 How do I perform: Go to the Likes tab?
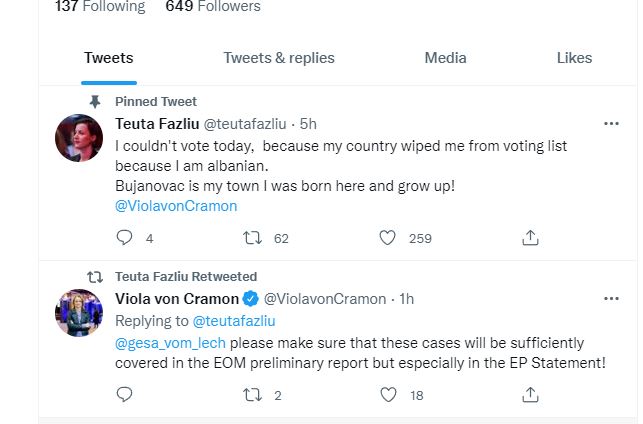click(x=574, y=58)
